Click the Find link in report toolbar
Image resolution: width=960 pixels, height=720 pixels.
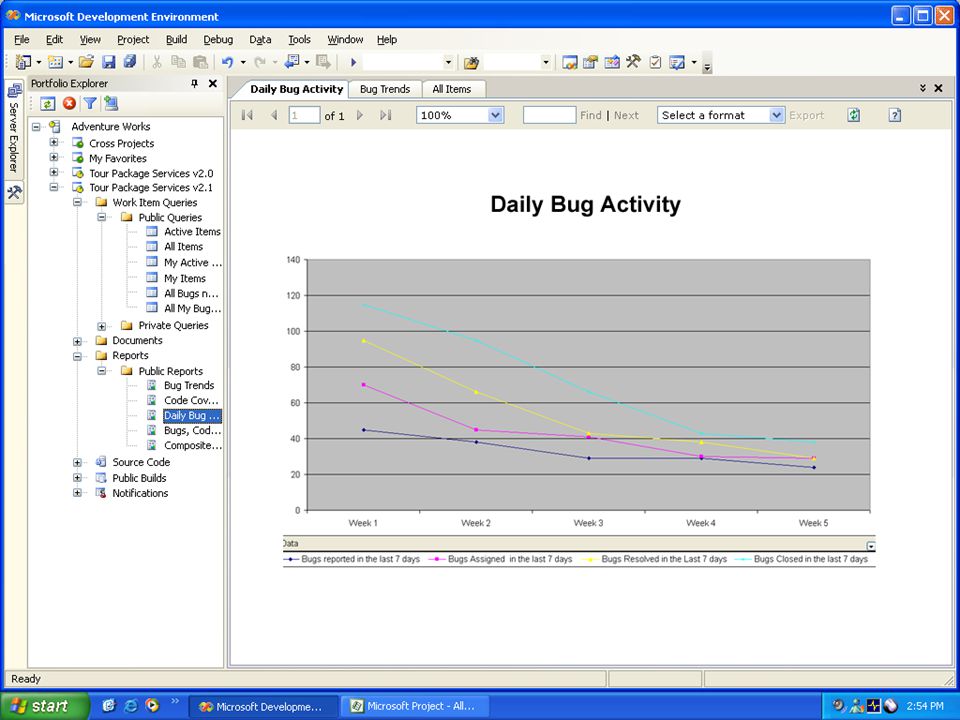591,115
